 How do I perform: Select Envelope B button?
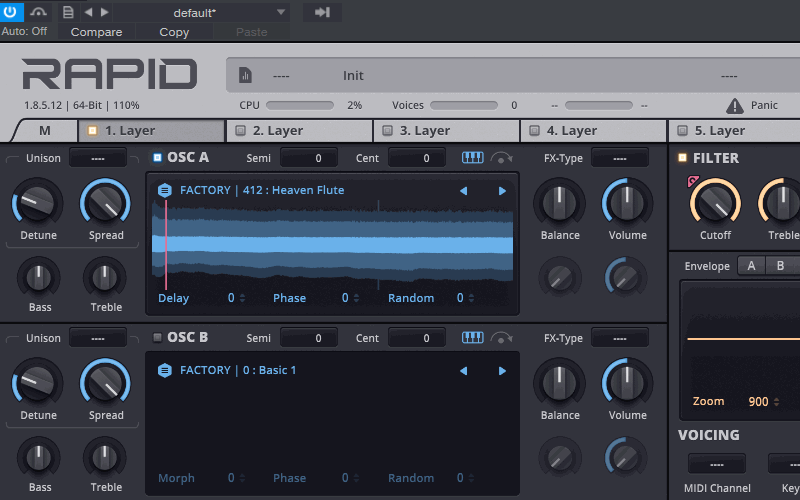780,266
